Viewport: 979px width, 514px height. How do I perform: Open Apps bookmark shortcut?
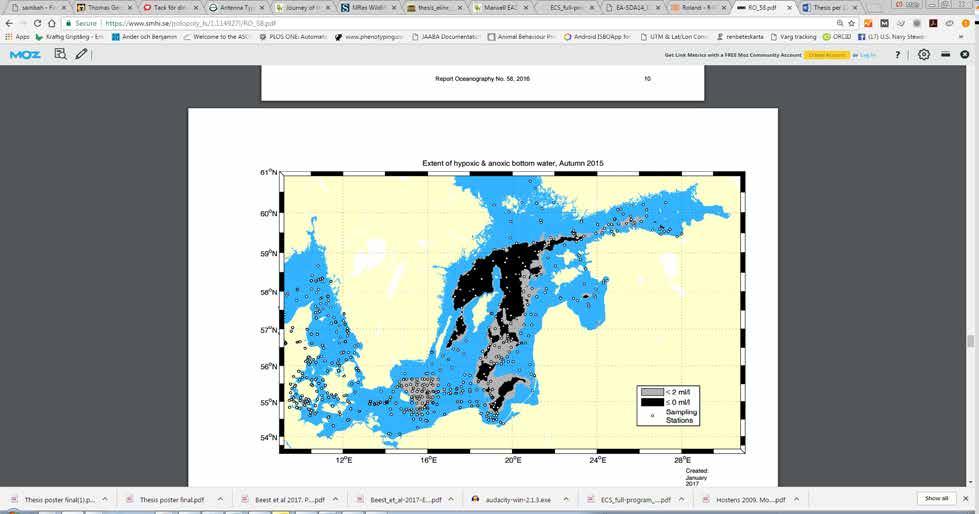17,37
